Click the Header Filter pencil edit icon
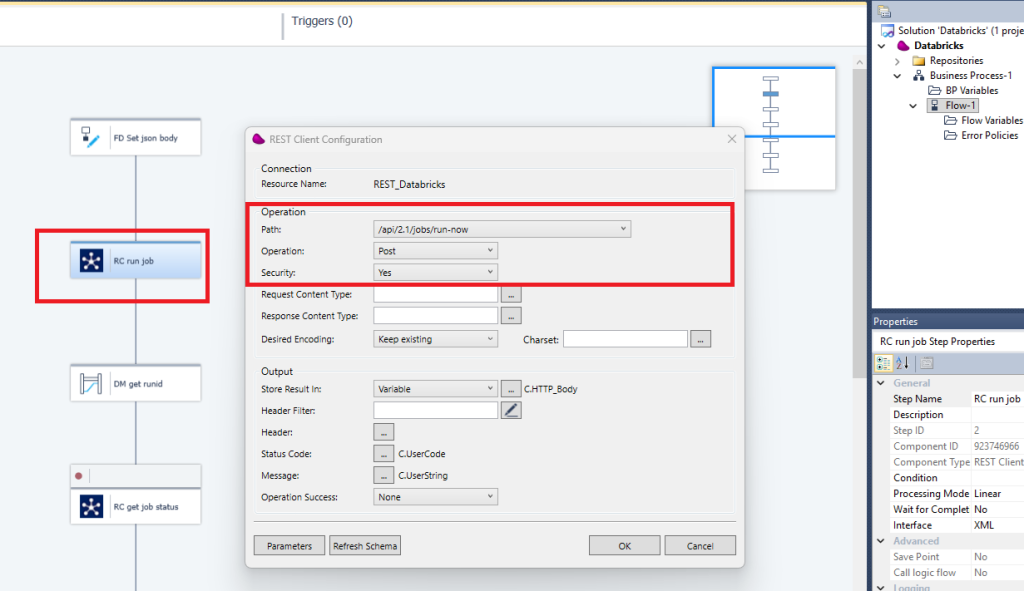 coord(511,410)
